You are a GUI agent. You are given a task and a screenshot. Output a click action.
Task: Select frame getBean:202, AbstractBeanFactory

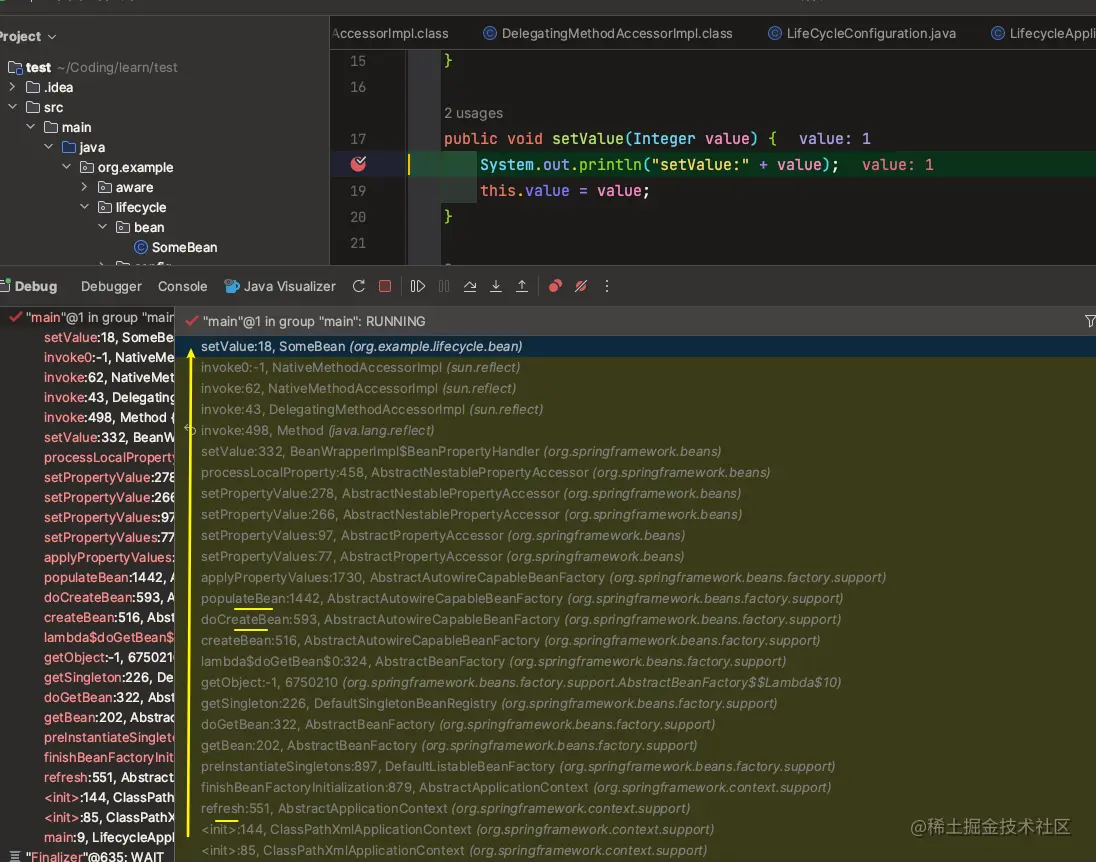[x=635, y=745]
